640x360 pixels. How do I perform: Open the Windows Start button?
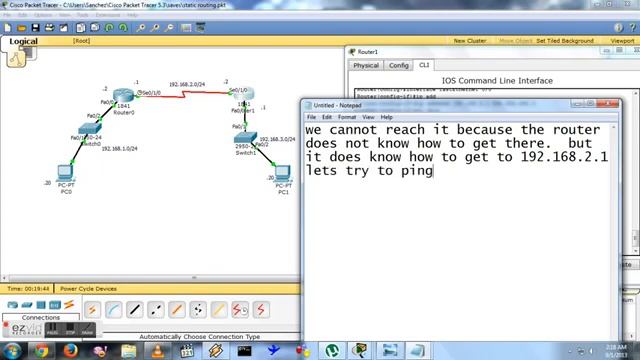(13, 351)
